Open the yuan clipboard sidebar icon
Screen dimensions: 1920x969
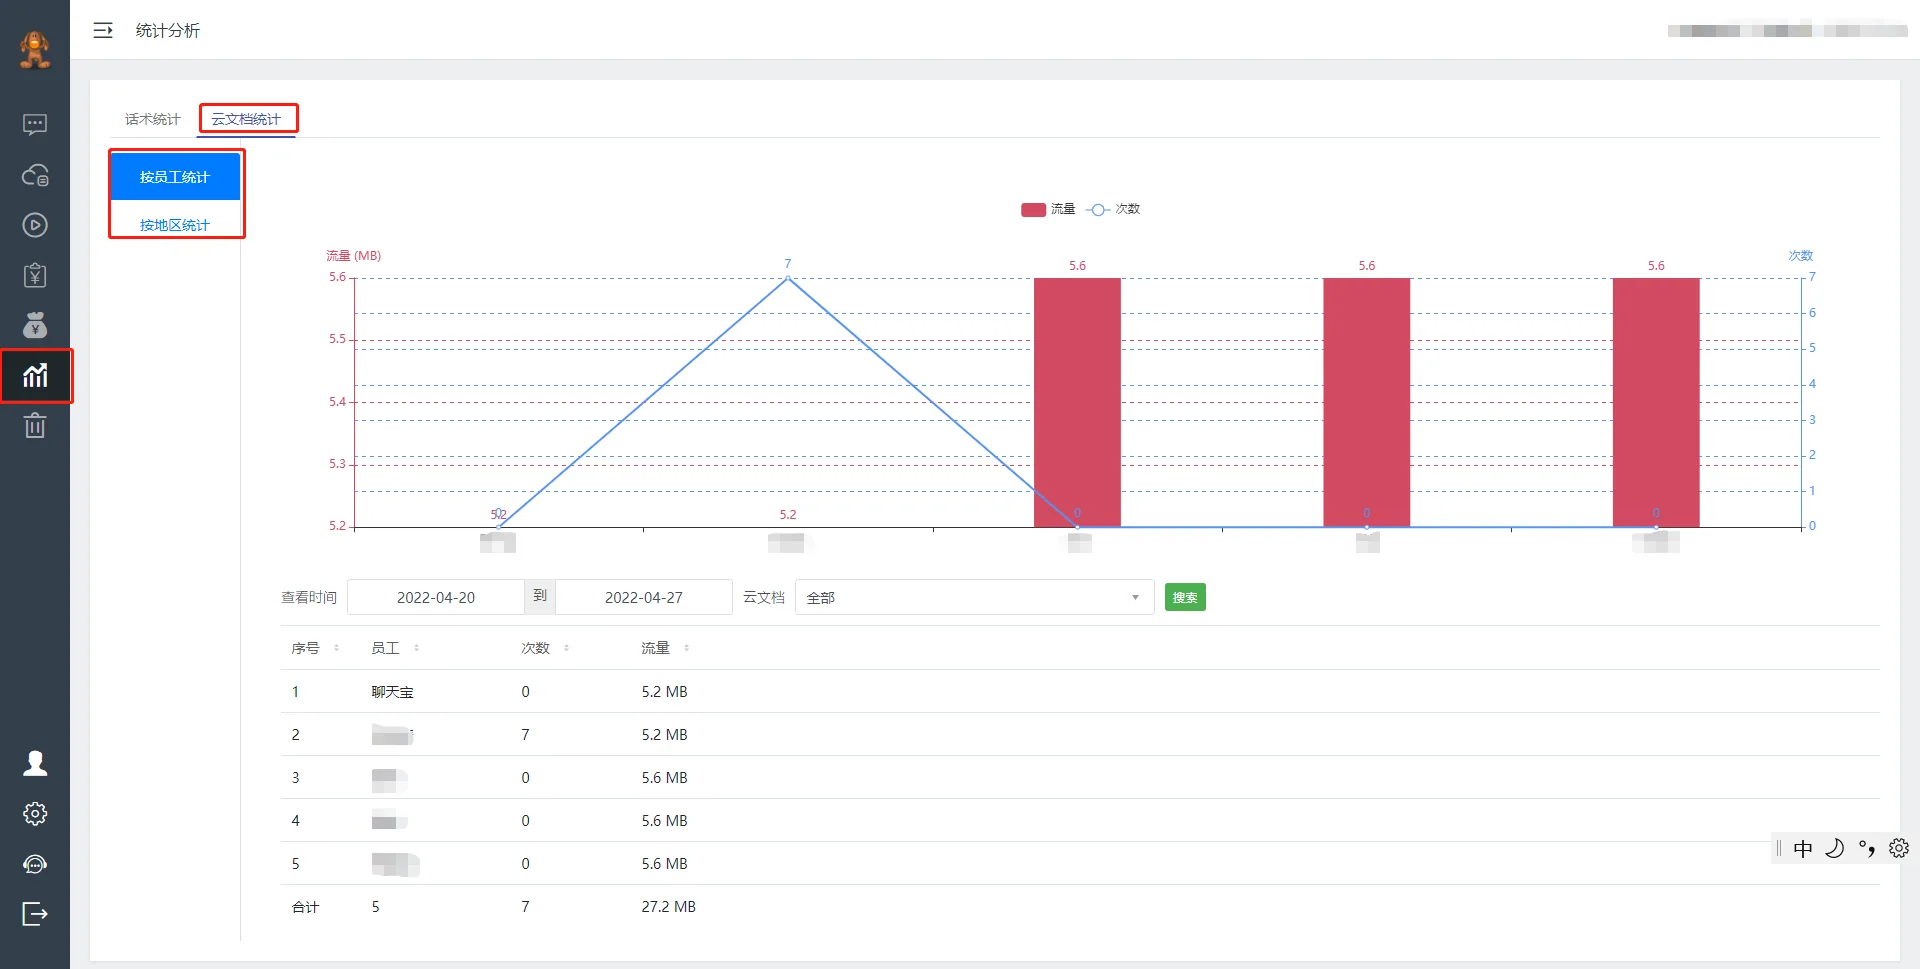pos(35,275)
